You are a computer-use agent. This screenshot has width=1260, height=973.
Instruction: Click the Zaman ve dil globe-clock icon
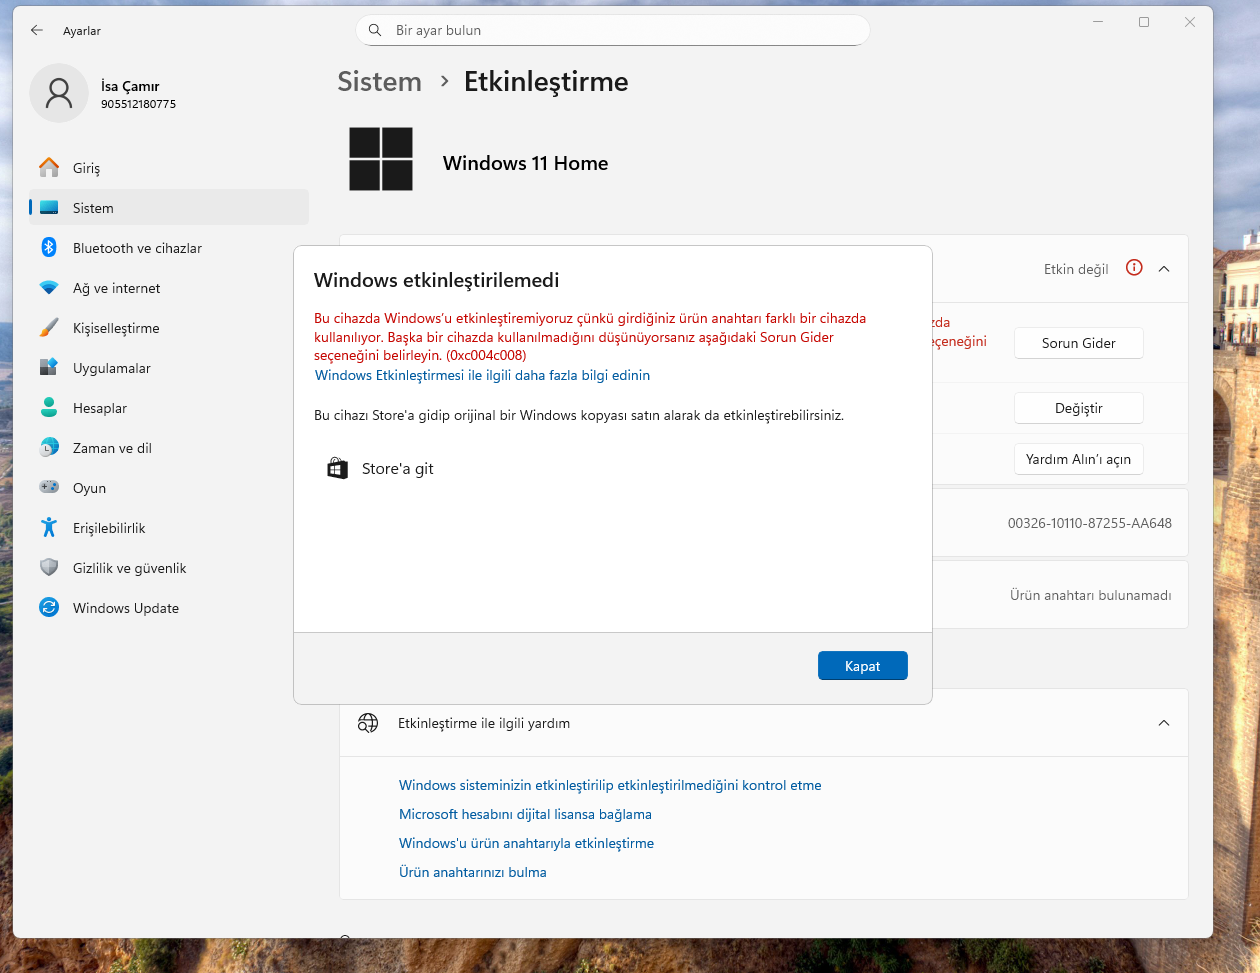tap(49, 448)
